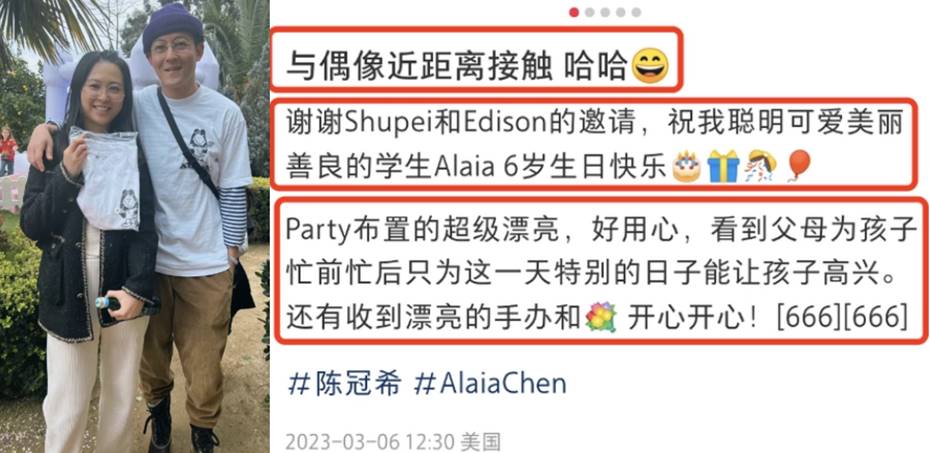Image resolution: width=930 pixels, height=453 pixels.
Task: Click the 美国 location label
Action: pyautogui.click(x=480, y=442)
